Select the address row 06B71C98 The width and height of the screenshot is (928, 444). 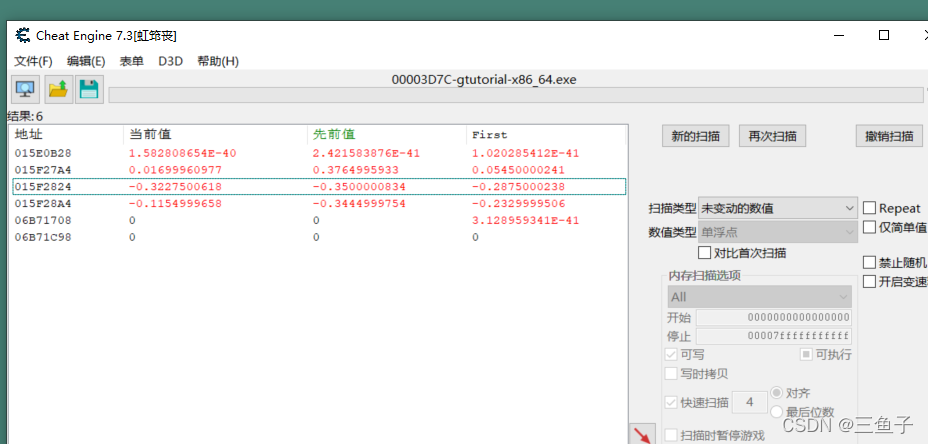click(x=318, y=237)
